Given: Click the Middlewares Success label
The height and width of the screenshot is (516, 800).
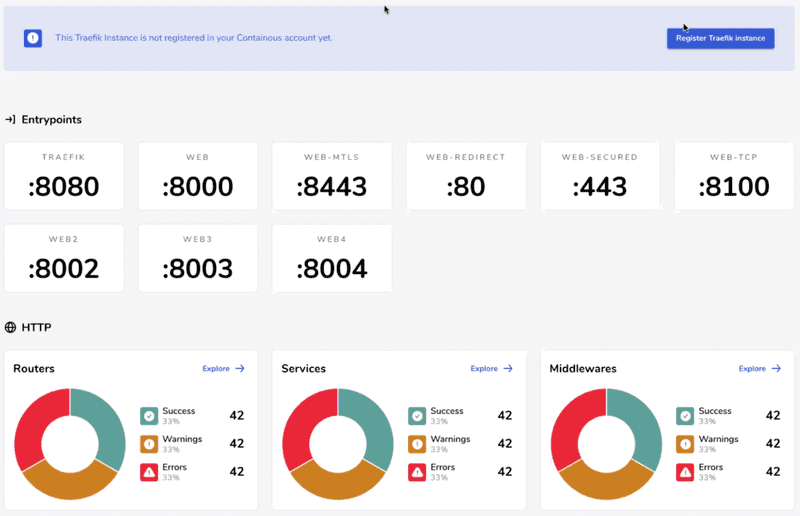Looking at the screenshot, I should click(715, 411).
